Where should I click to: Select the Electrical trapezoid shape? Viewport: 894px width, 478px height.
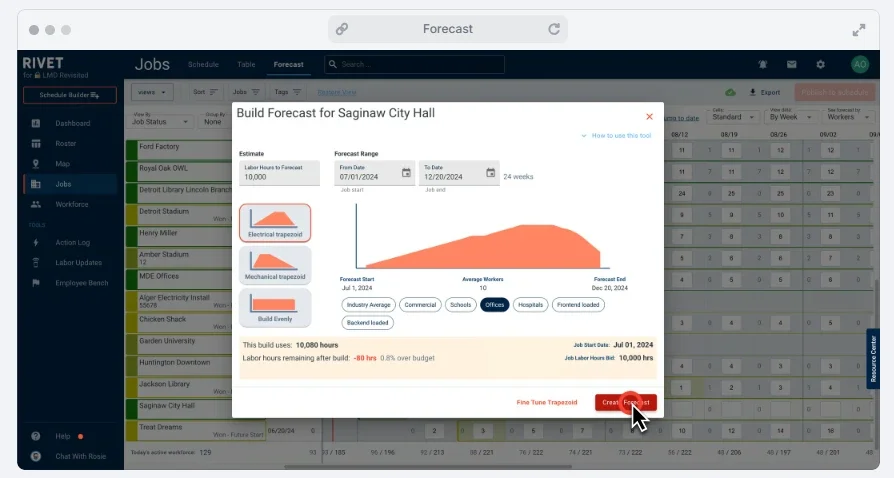tap(275, 223)
